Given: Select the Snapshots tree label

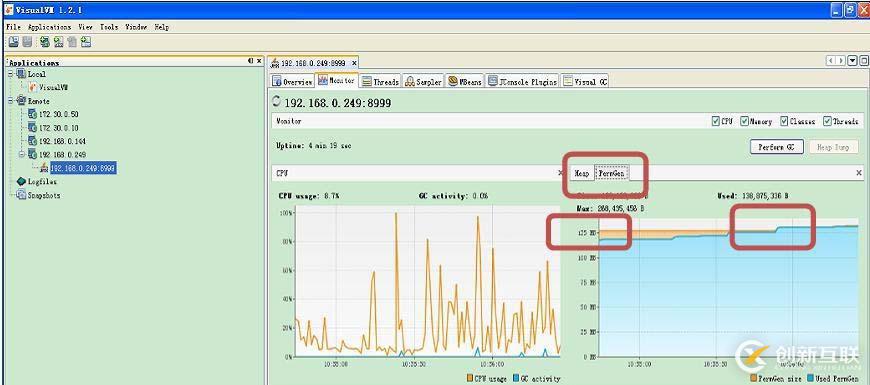Looking at the screenshot, I should (x=44, y=195).
